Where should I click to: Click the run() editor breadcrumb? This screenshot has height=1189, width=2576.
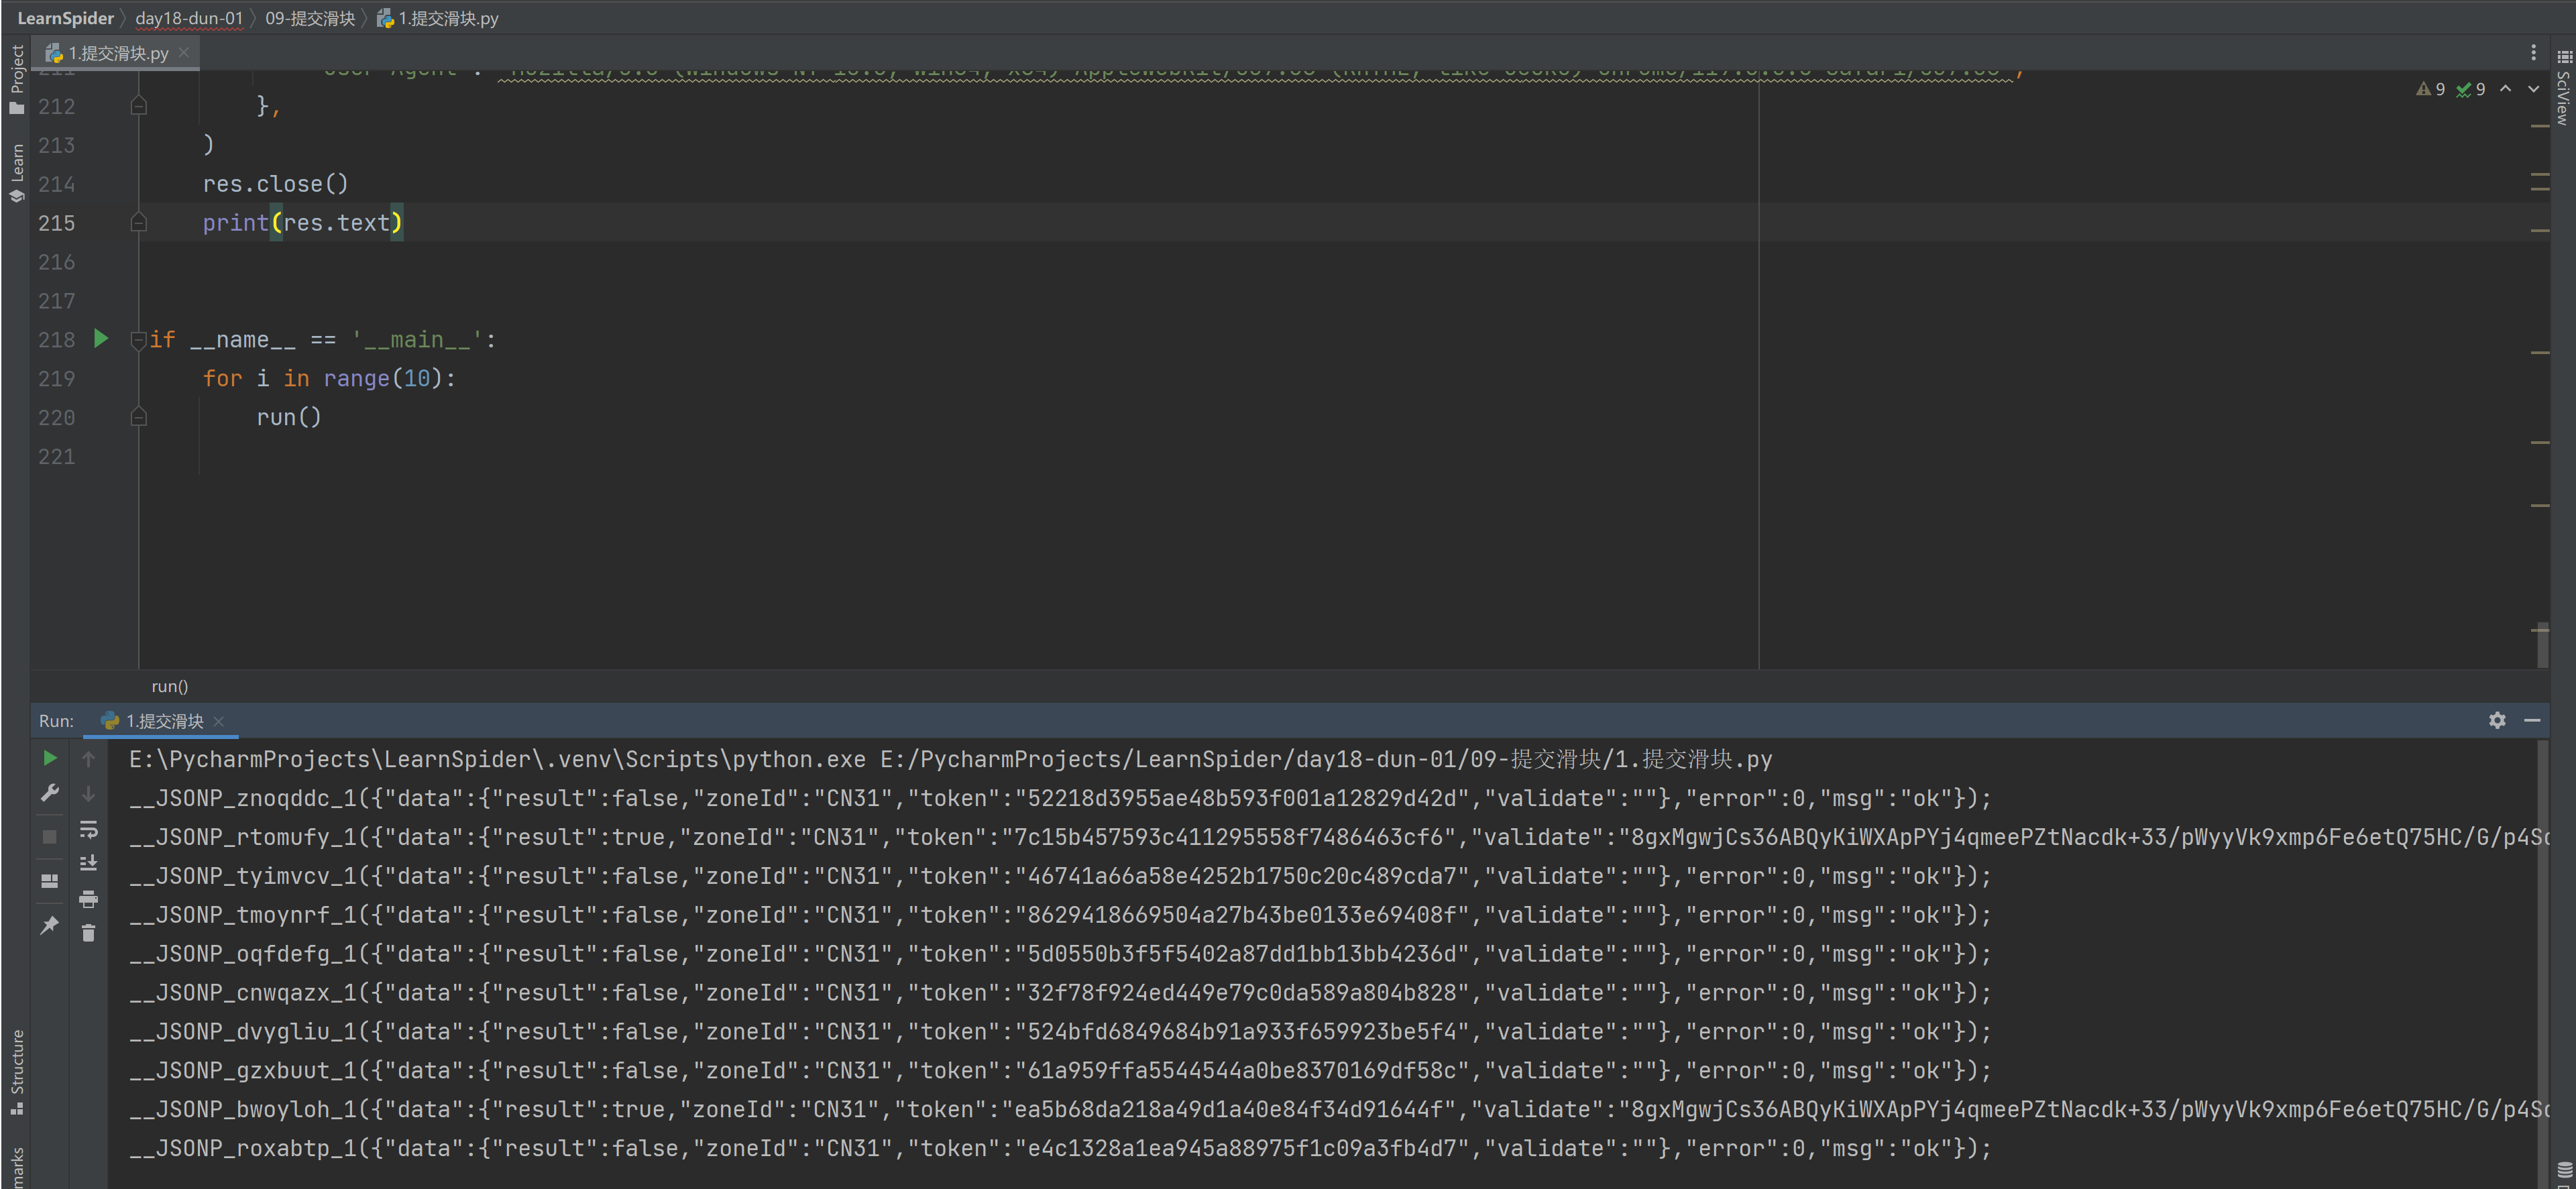(x=169, y=686)
